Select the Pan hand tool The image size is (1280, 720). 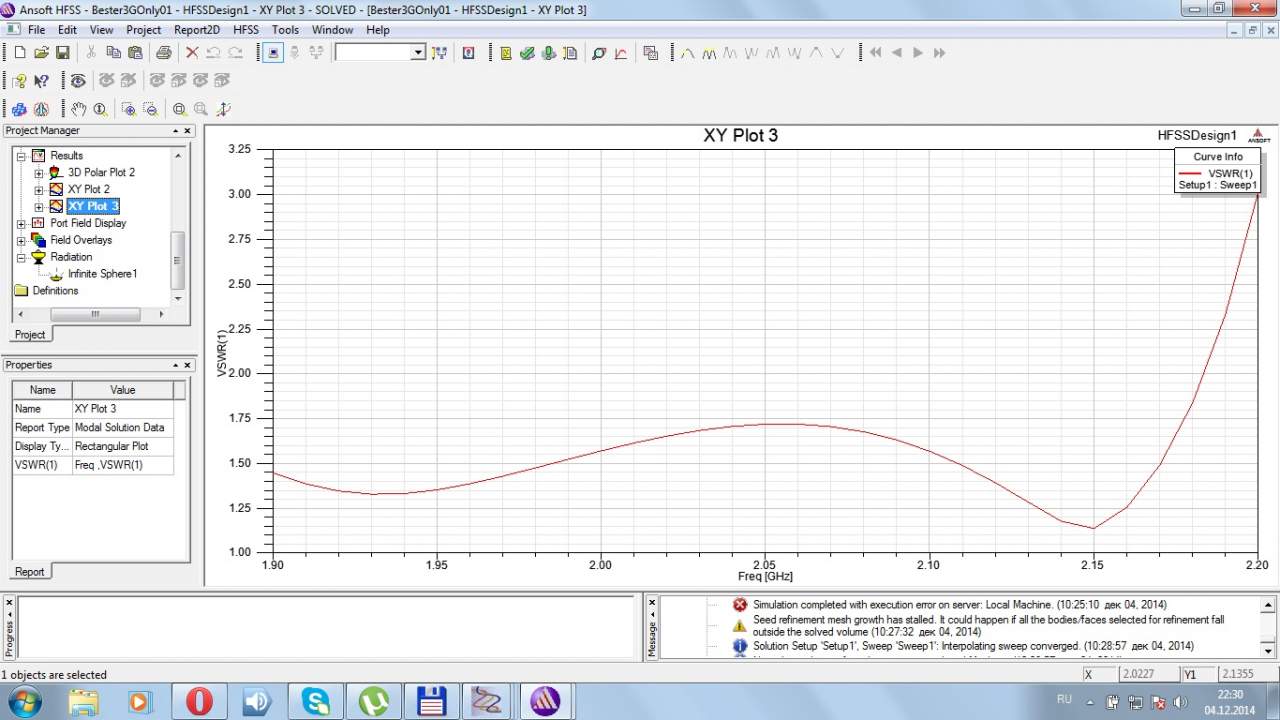coord(78,109)
